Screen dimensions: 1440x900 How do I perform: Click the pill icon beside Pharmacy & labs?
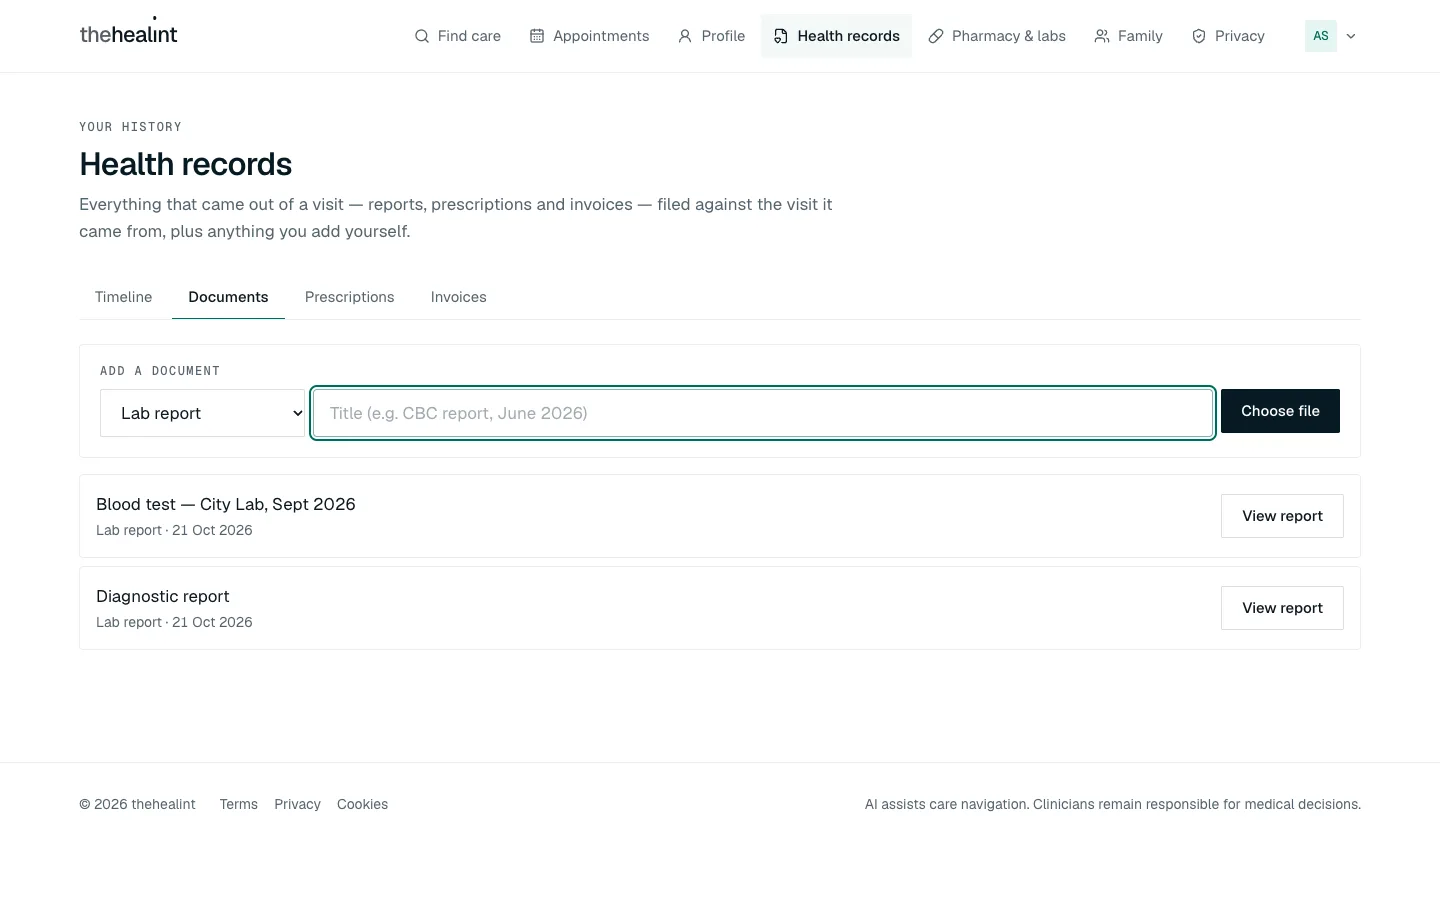point(936,36)
